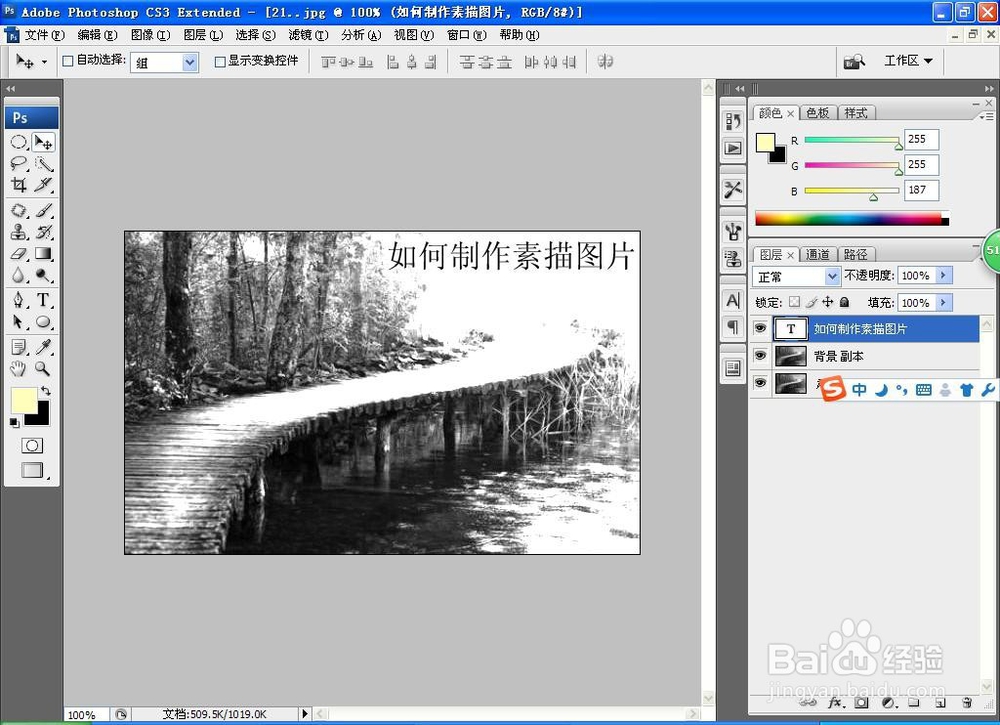Select the 如何制作素描图片 text layer
The width and height of the screenshot is (1000, 725).
870,328
